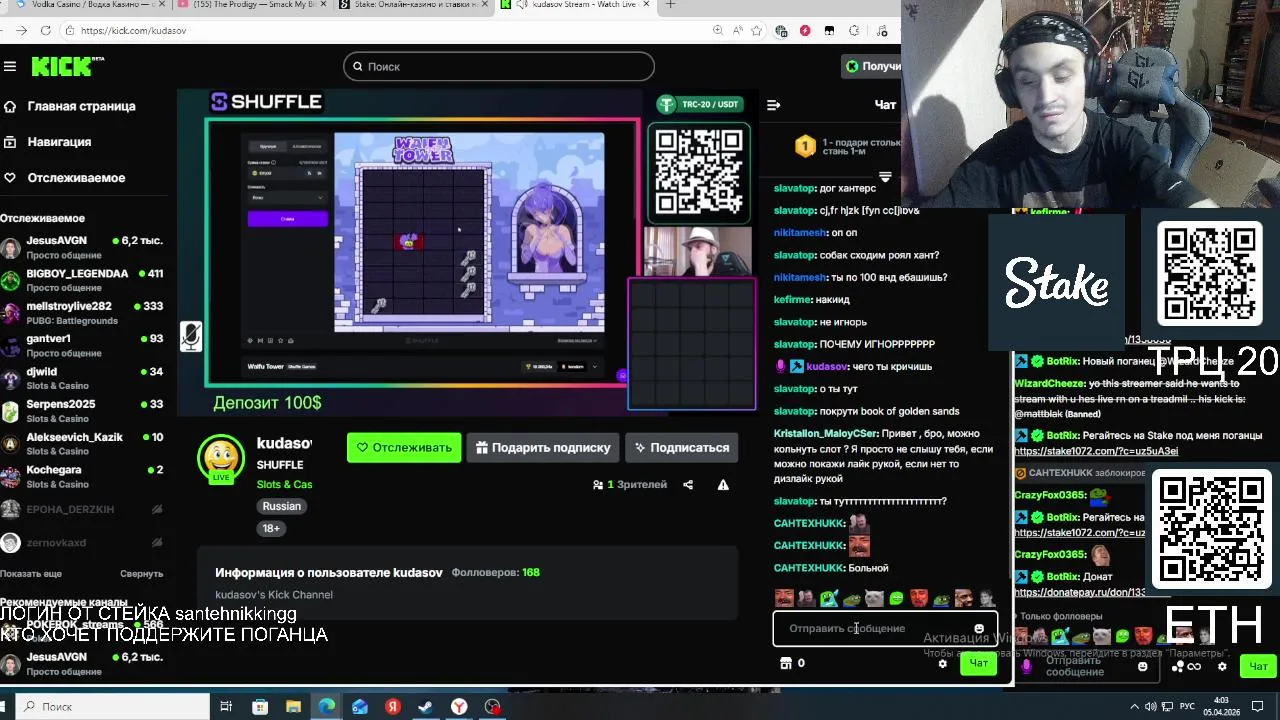Open the Kick hamburger menu

click(10, 67)
